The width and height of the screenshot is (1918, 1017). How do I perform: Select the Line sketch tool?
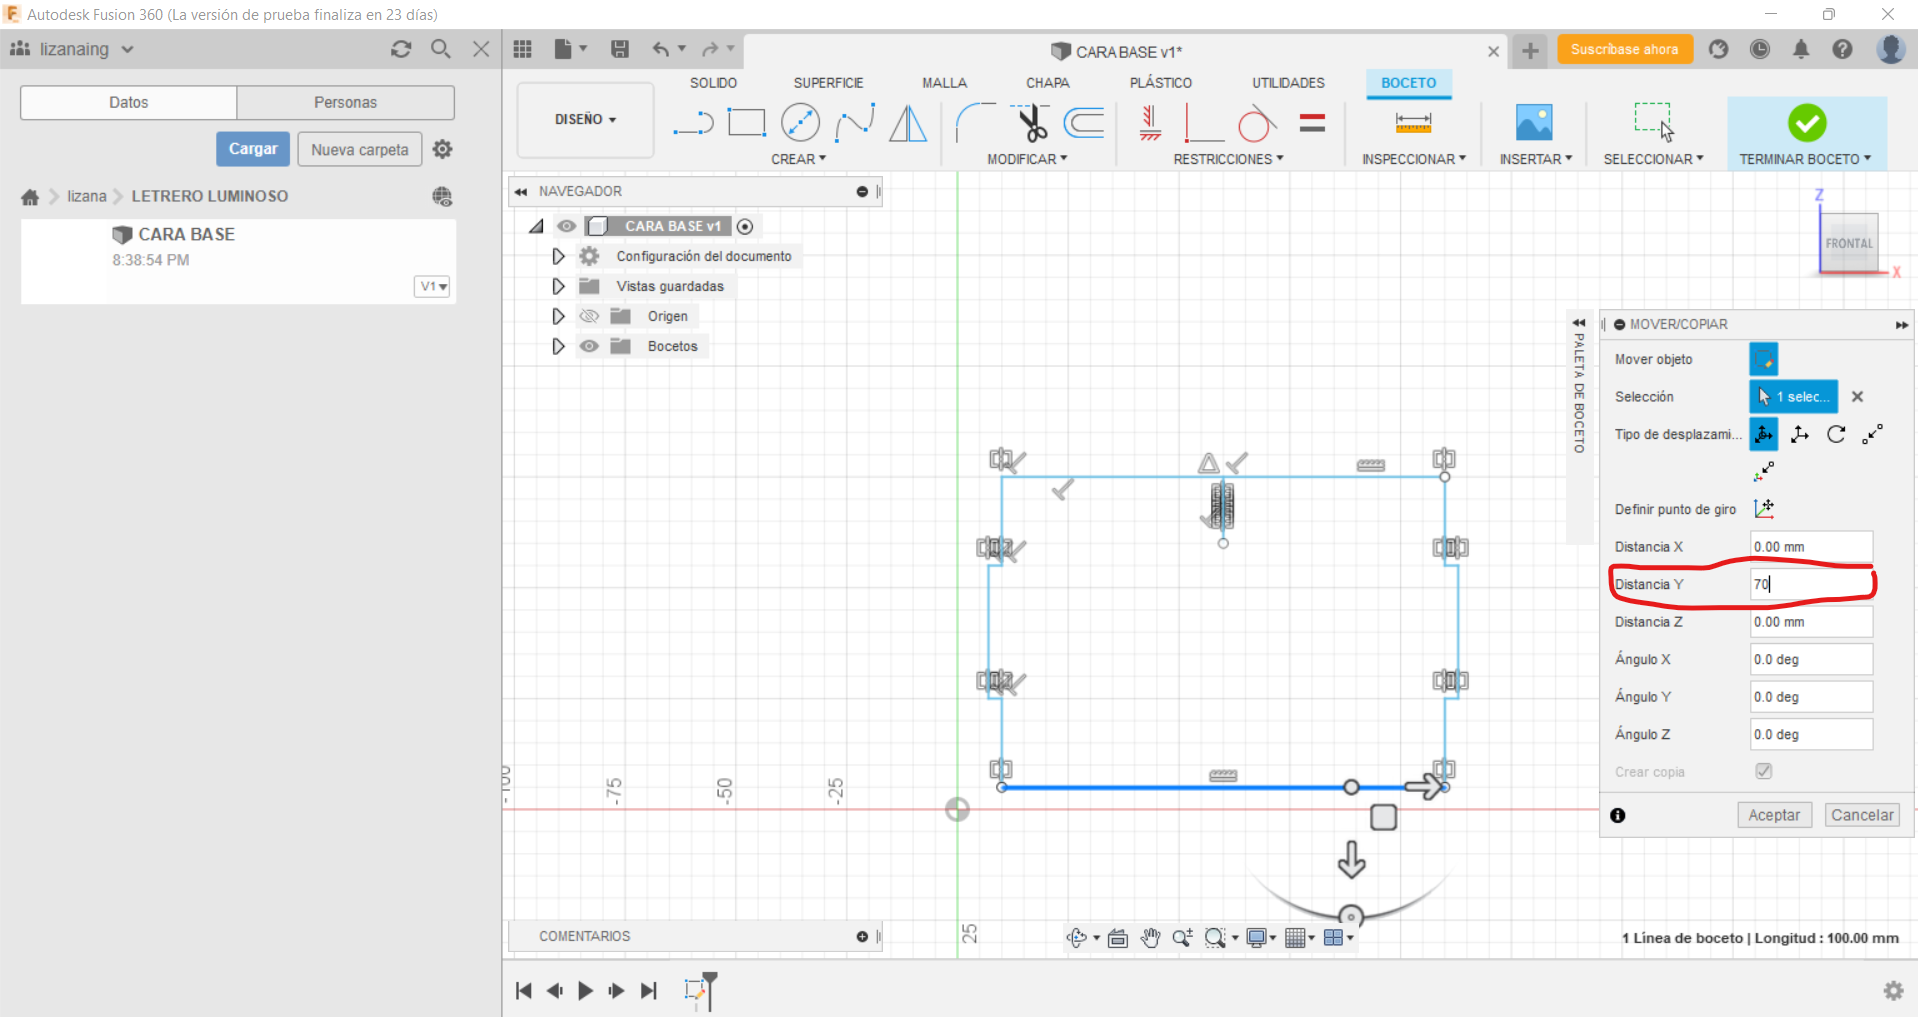coord(693,123)
